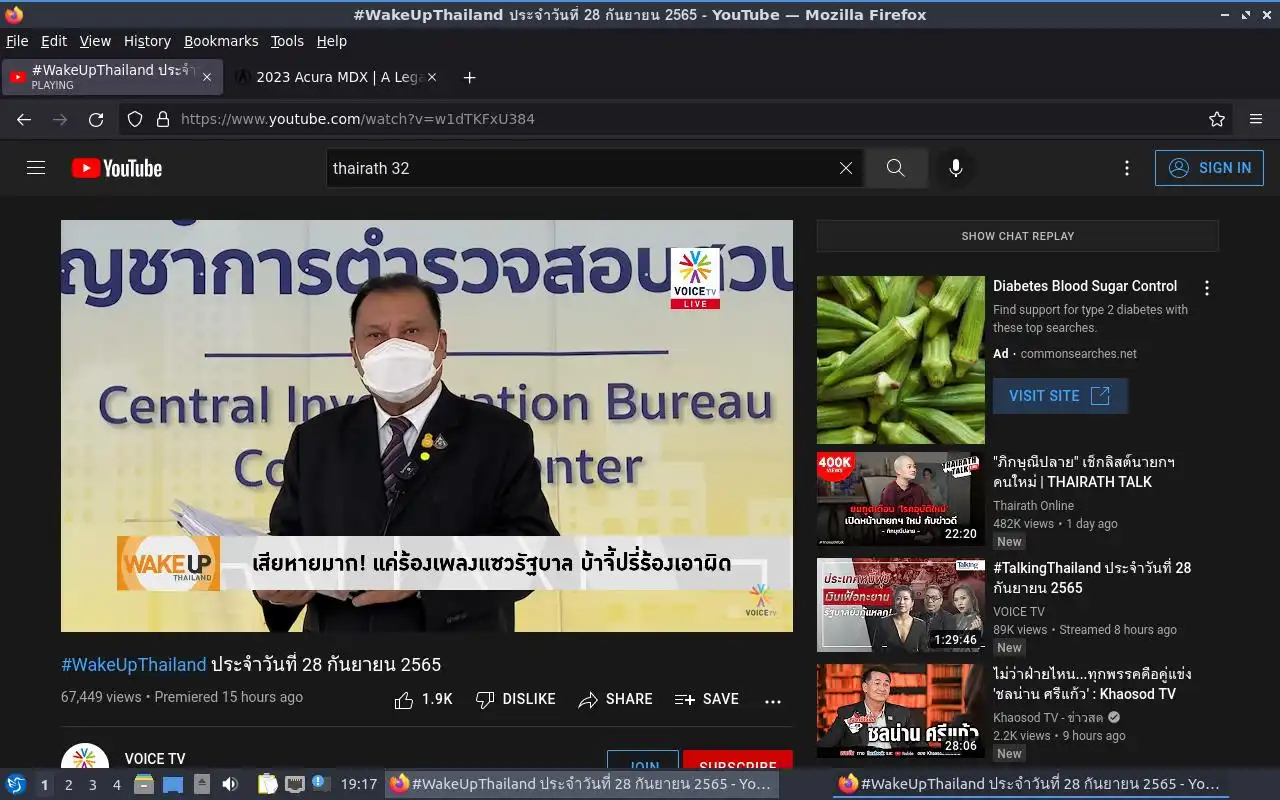This screenshot has width=1280, height=800.
Task: Start voice search with the microphone icon
Action: 956,168
